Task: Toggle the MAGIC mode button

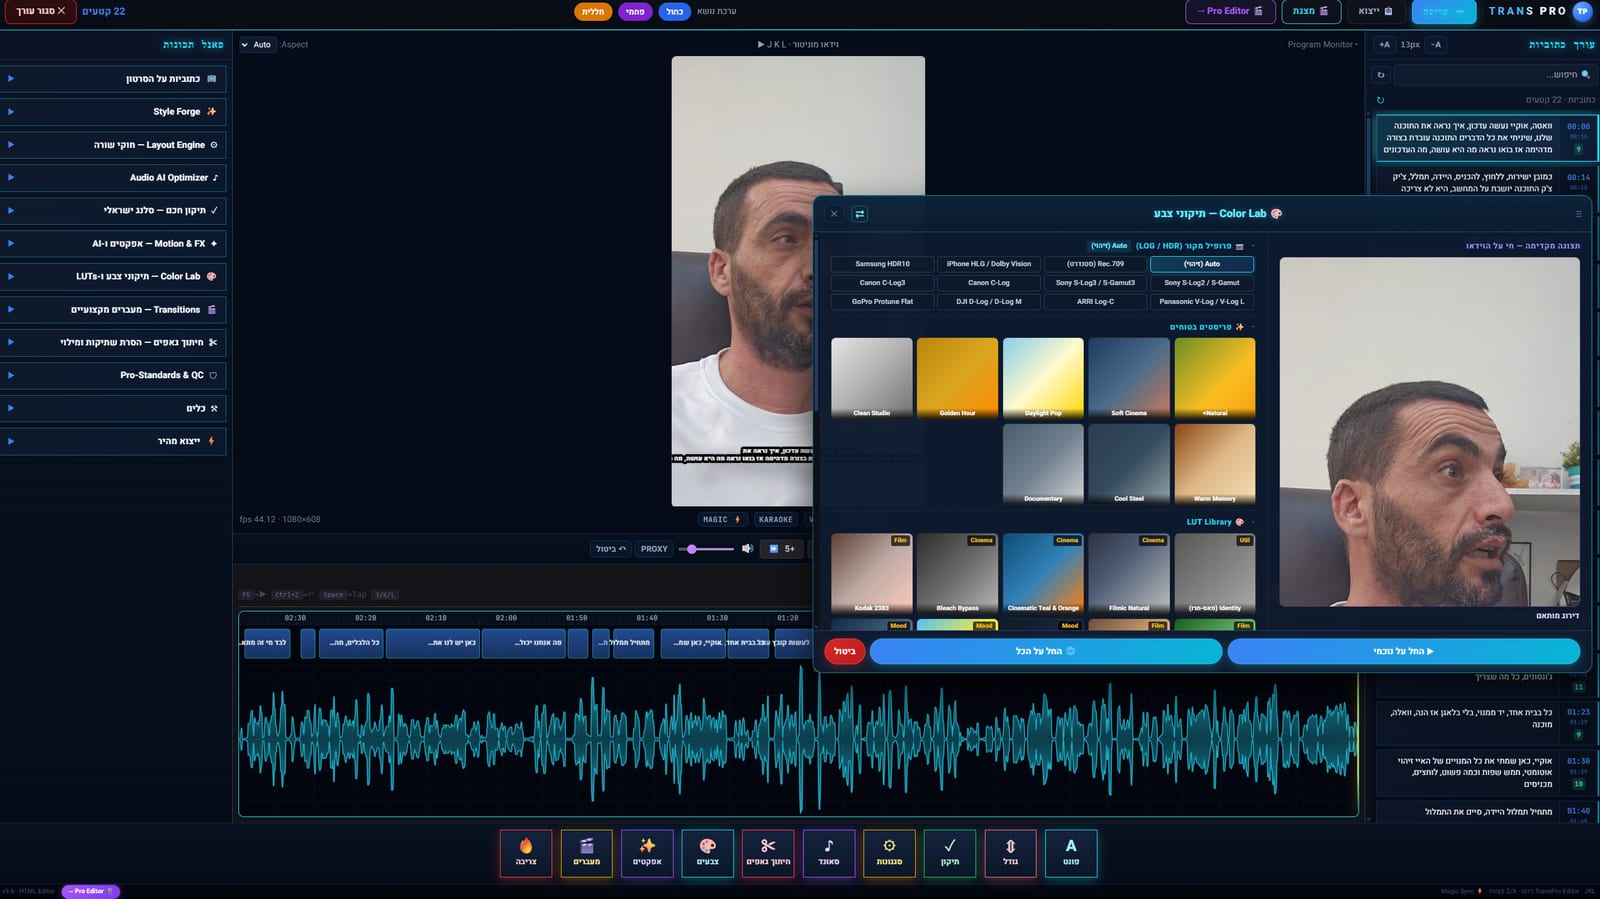Action: (721, 520)
